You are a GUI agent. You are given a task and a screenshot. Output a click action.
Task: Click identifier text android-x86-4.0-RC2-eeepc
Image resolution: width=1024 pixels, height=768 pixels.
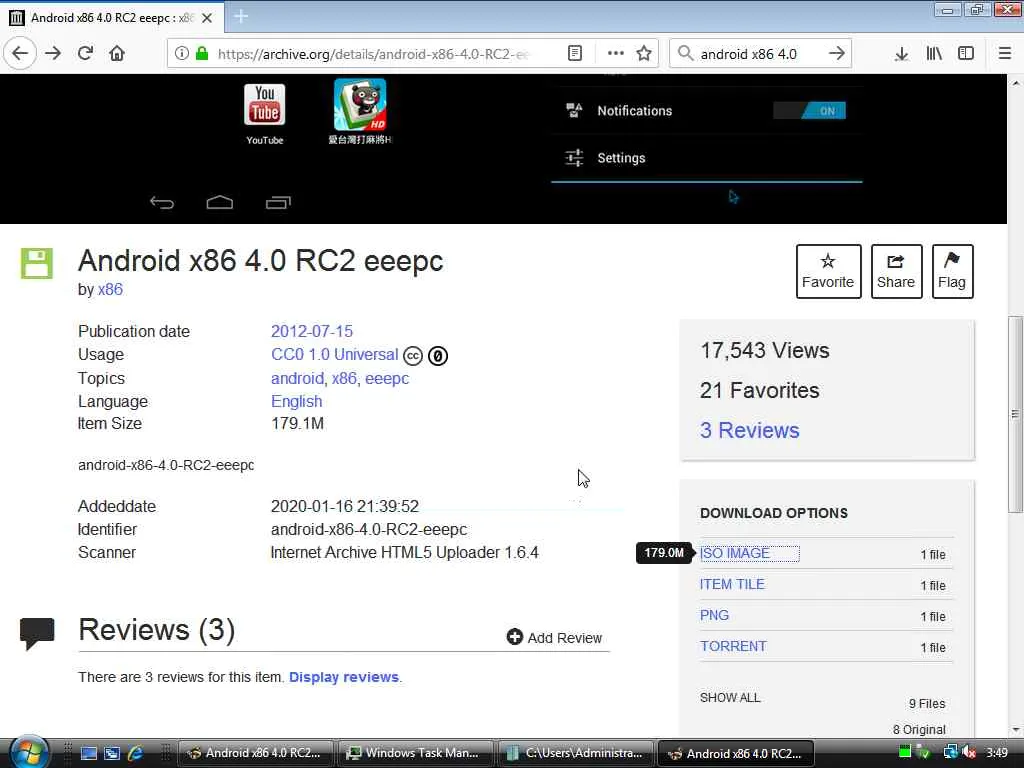(x=369, y=530)
